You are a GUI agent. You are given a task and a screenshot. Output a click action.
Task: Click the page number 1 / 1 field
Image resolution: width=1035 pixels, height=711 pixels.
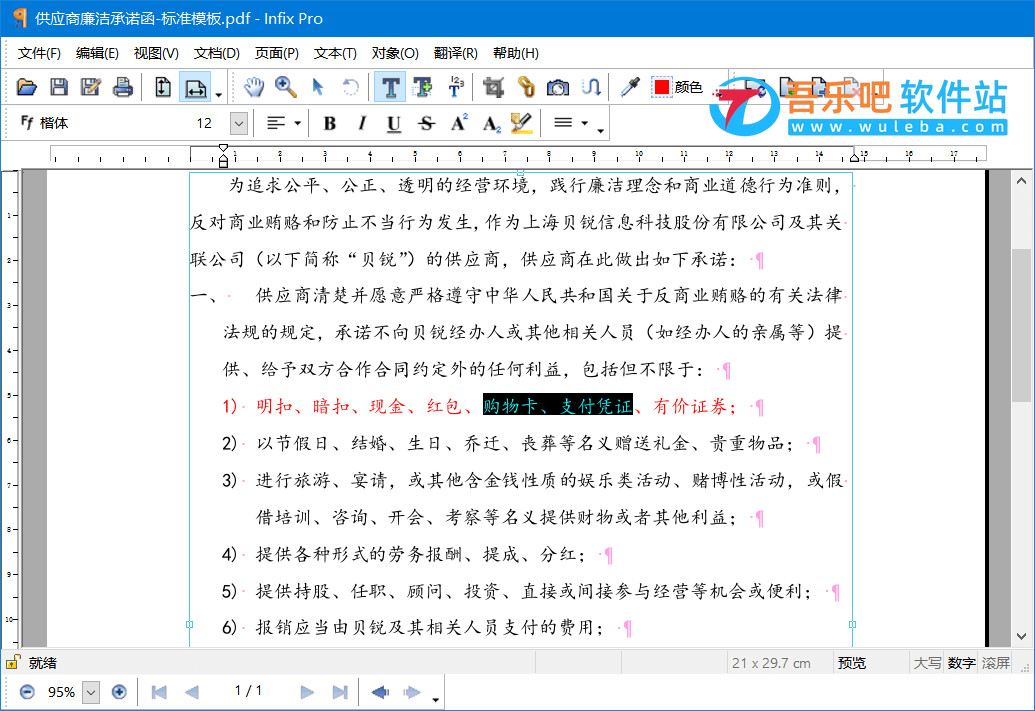point(248,691)
